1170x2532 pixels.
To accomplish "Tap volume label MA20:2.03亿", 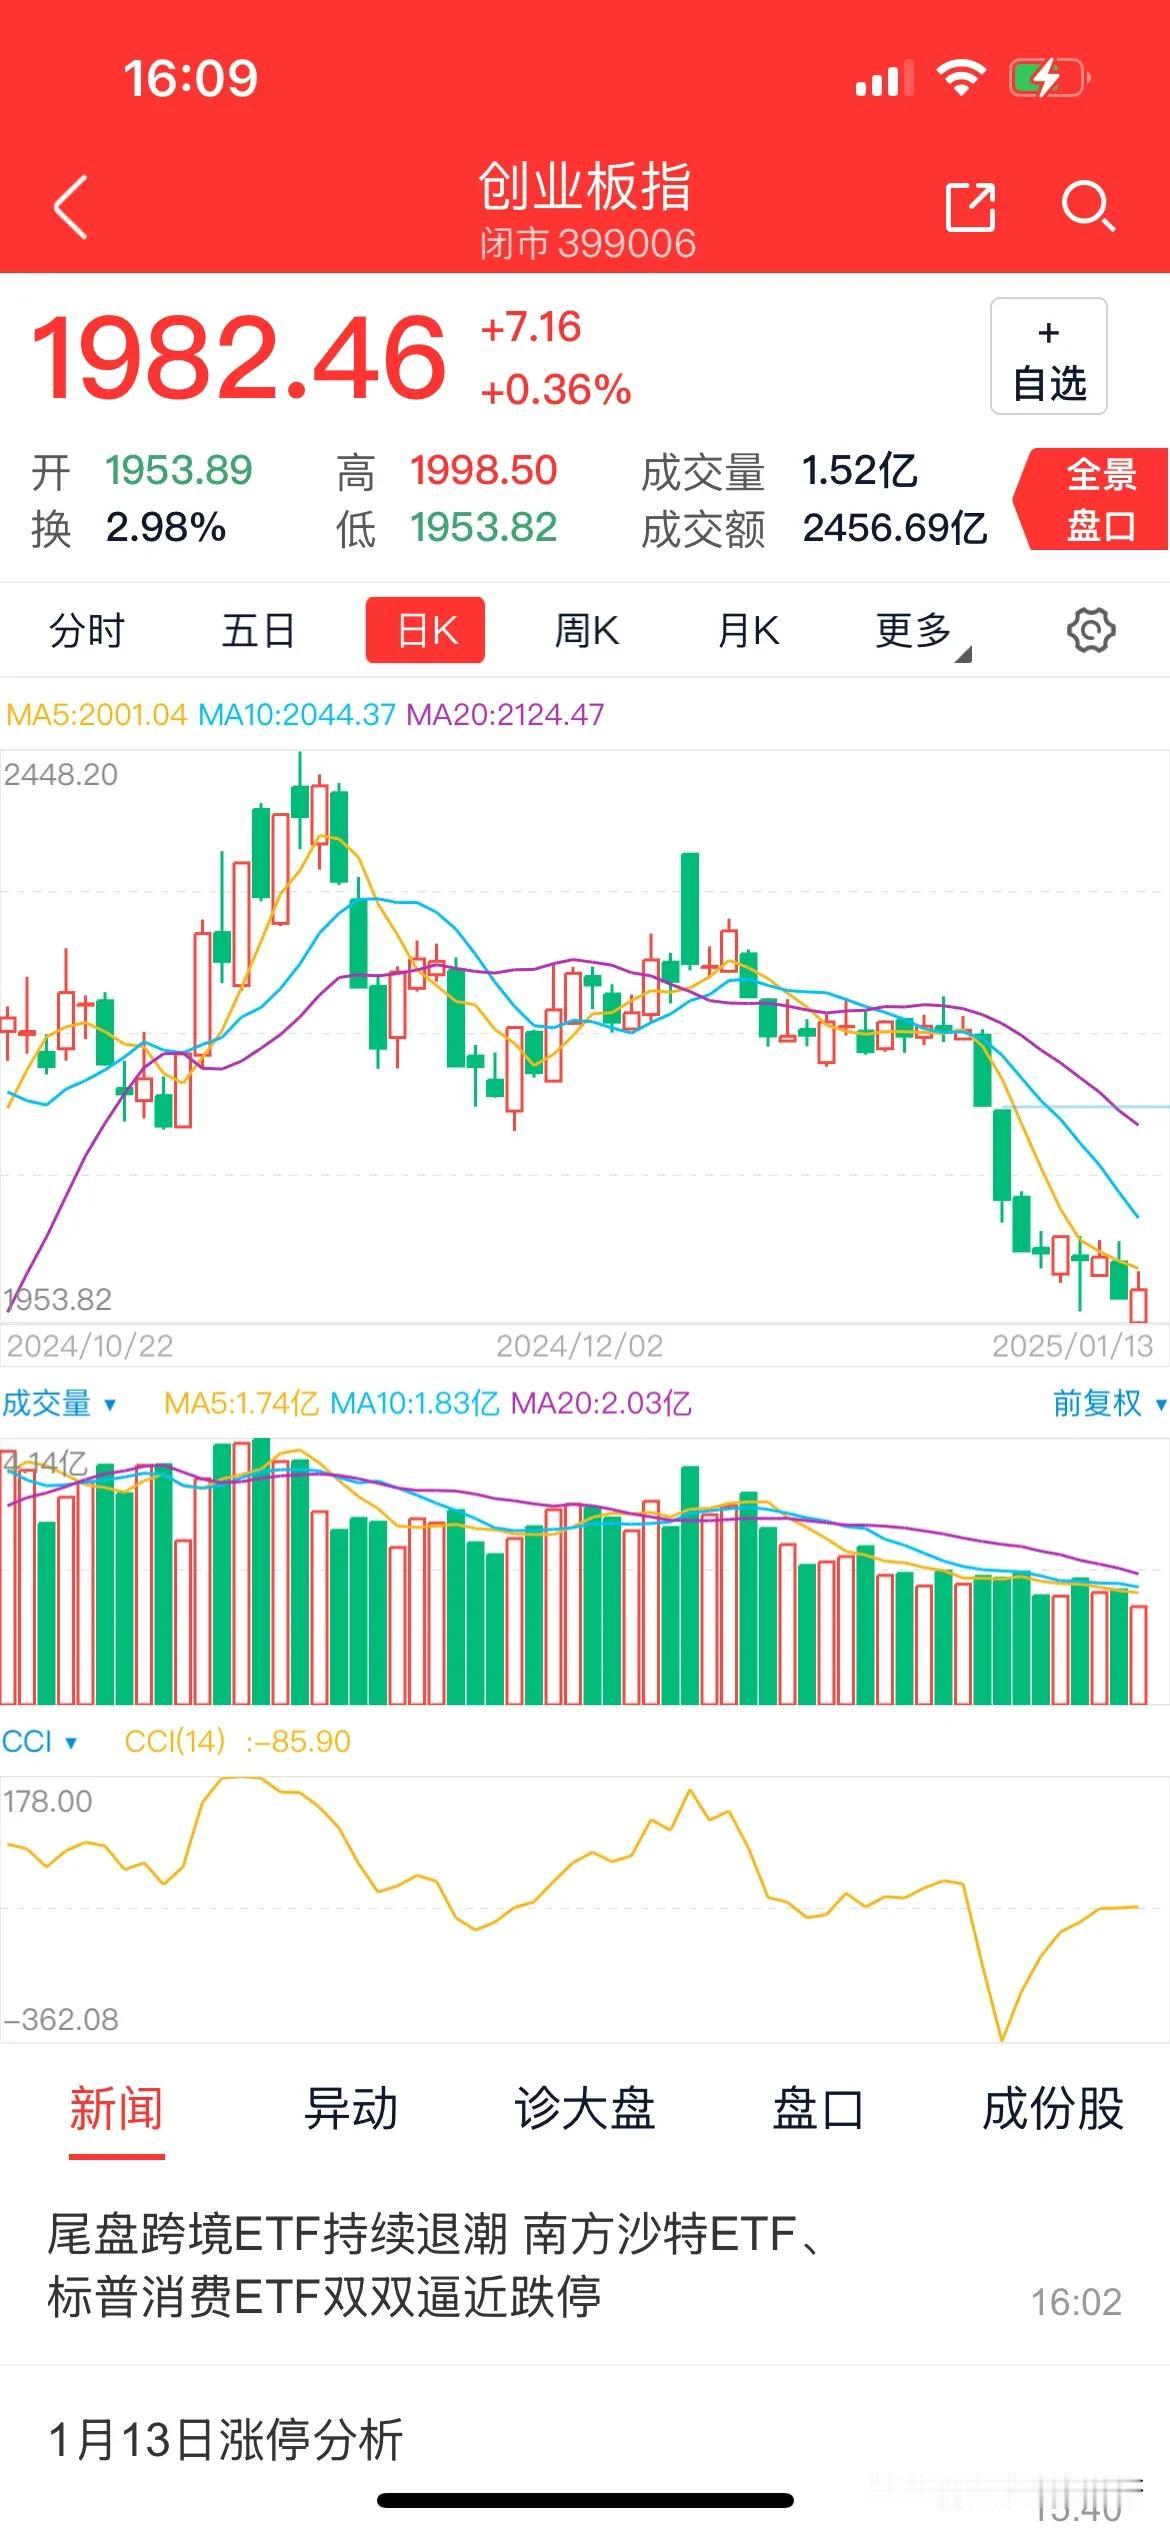I will click(x=601, y=1403).
